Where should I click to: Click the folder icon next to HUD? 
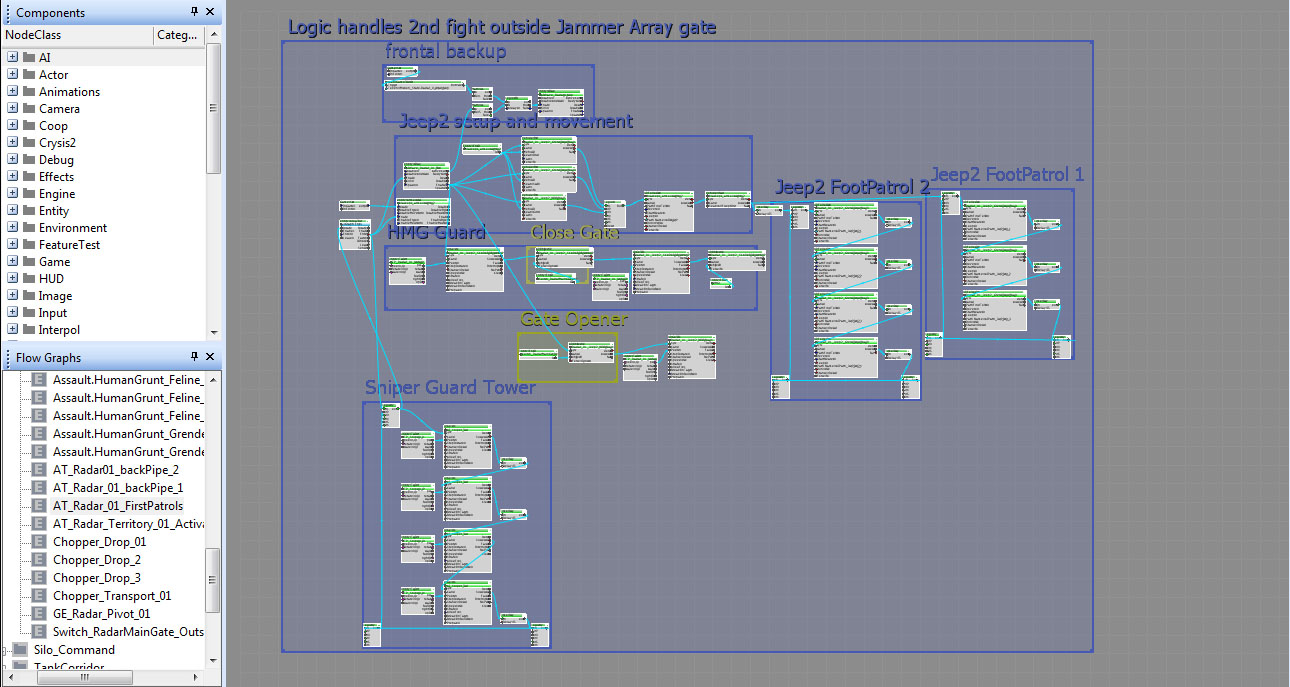tap(29, 279)
